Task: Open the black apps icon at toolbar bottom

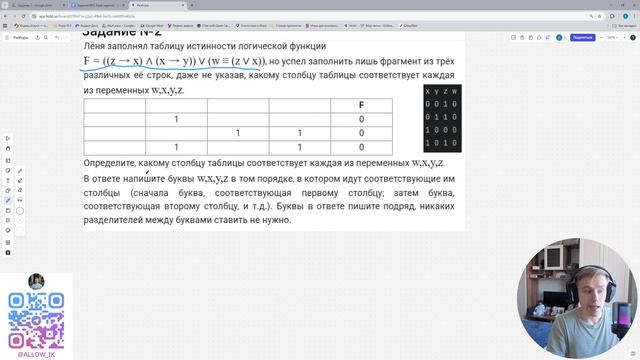Action: pyautogui.click(x=8, y=253)
